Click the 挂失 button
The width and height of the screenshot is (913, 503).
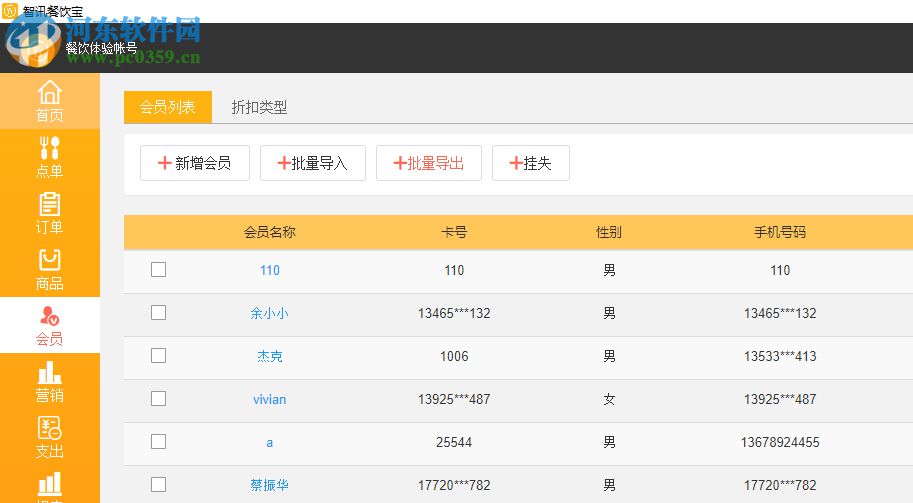[x=530, y=163]
